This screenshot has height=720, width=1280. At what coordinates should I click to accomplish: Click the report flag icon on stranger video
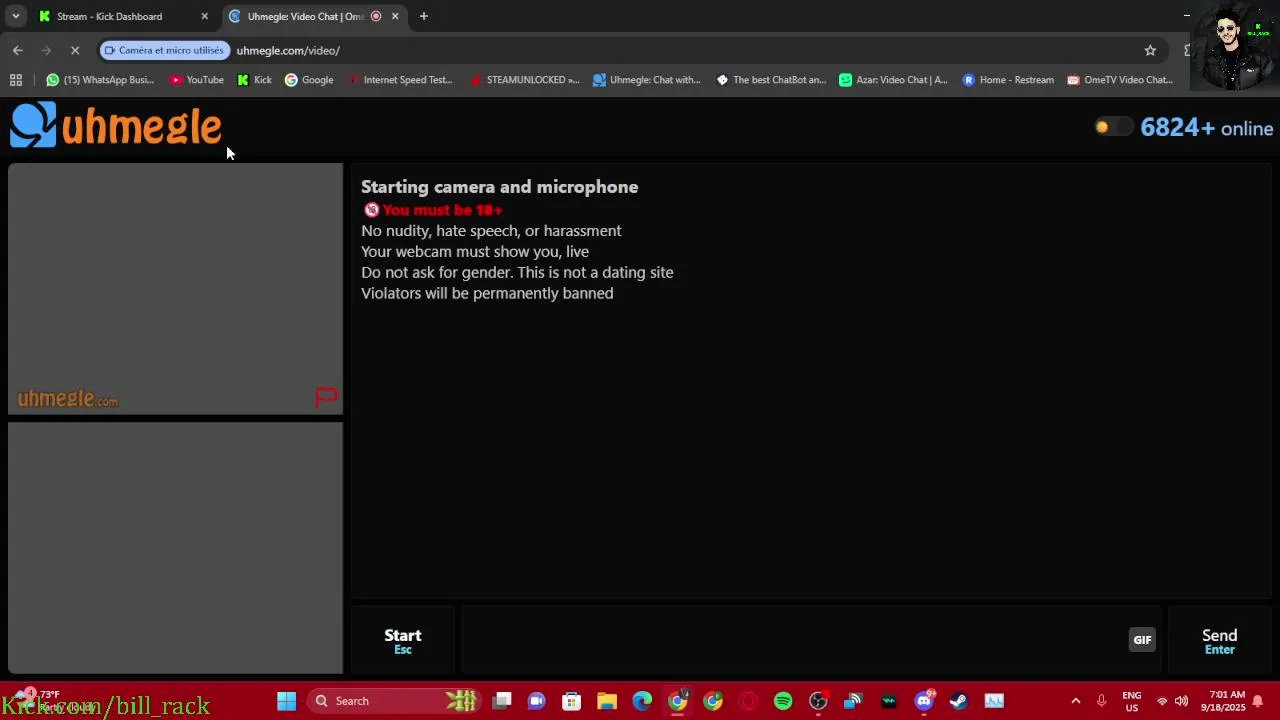click(x=326, y=397)
